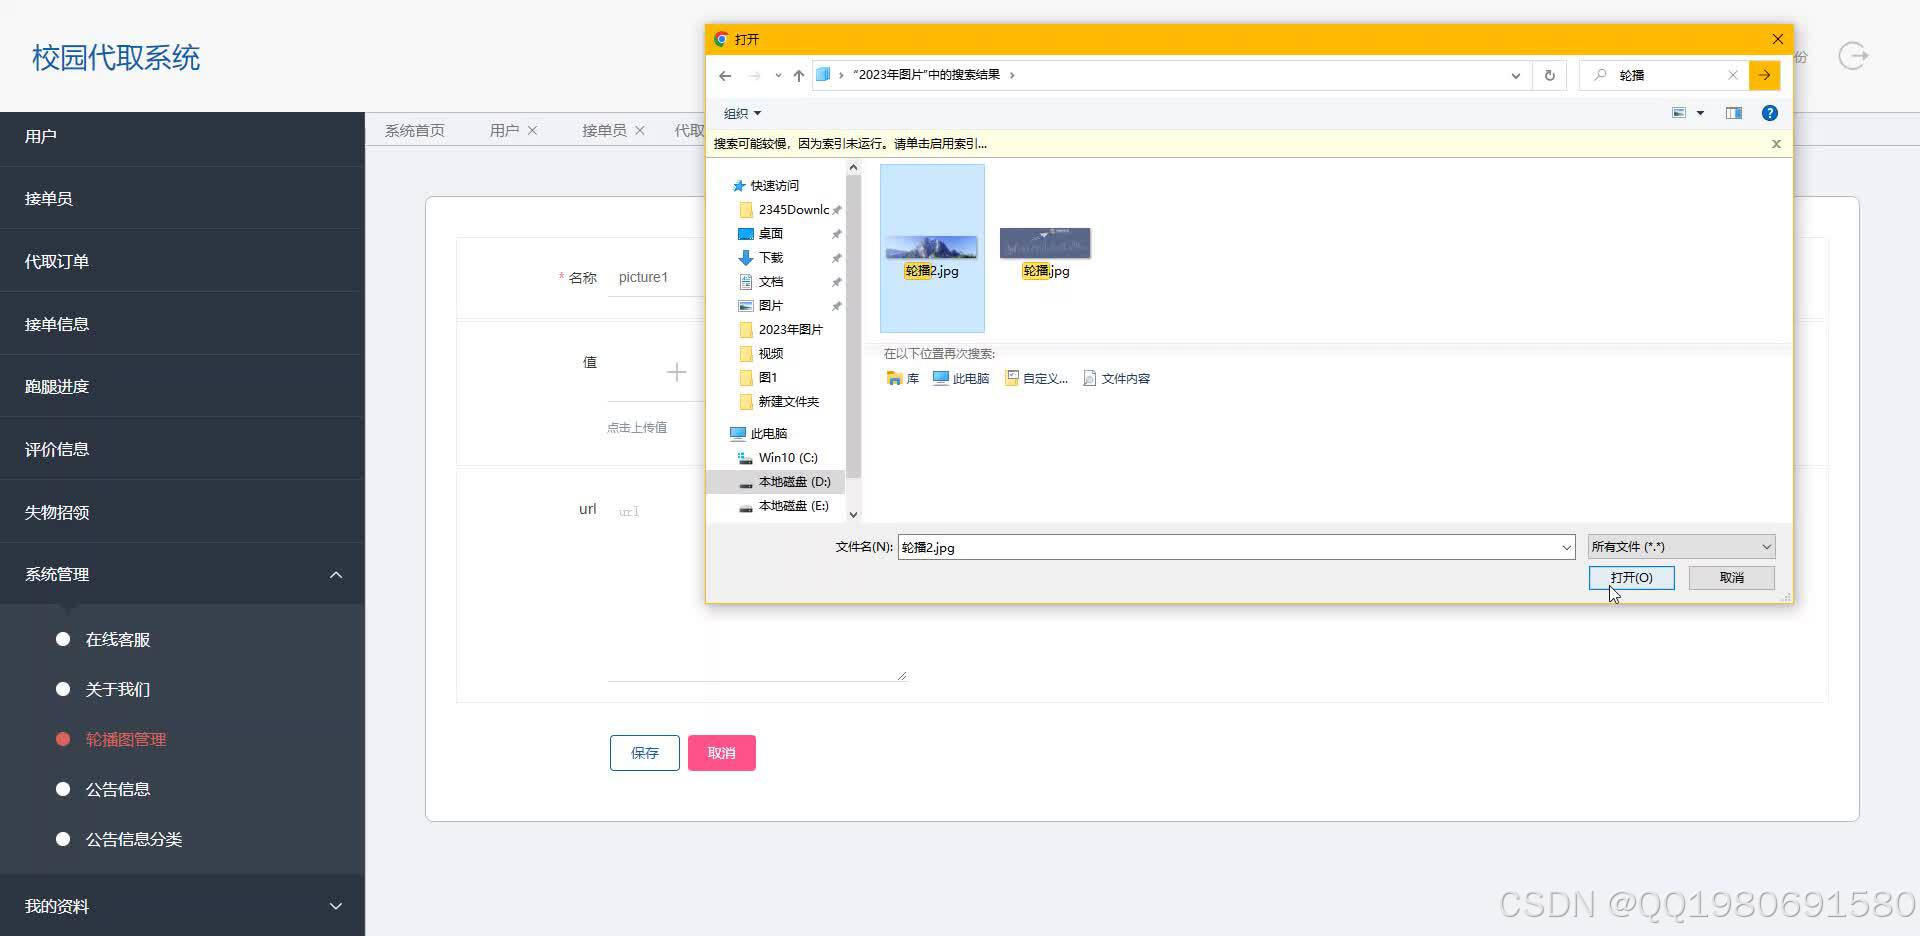Expand the file name combo box arrow
Screen dimensions: 1920x936
click(x=1565, y=547)
